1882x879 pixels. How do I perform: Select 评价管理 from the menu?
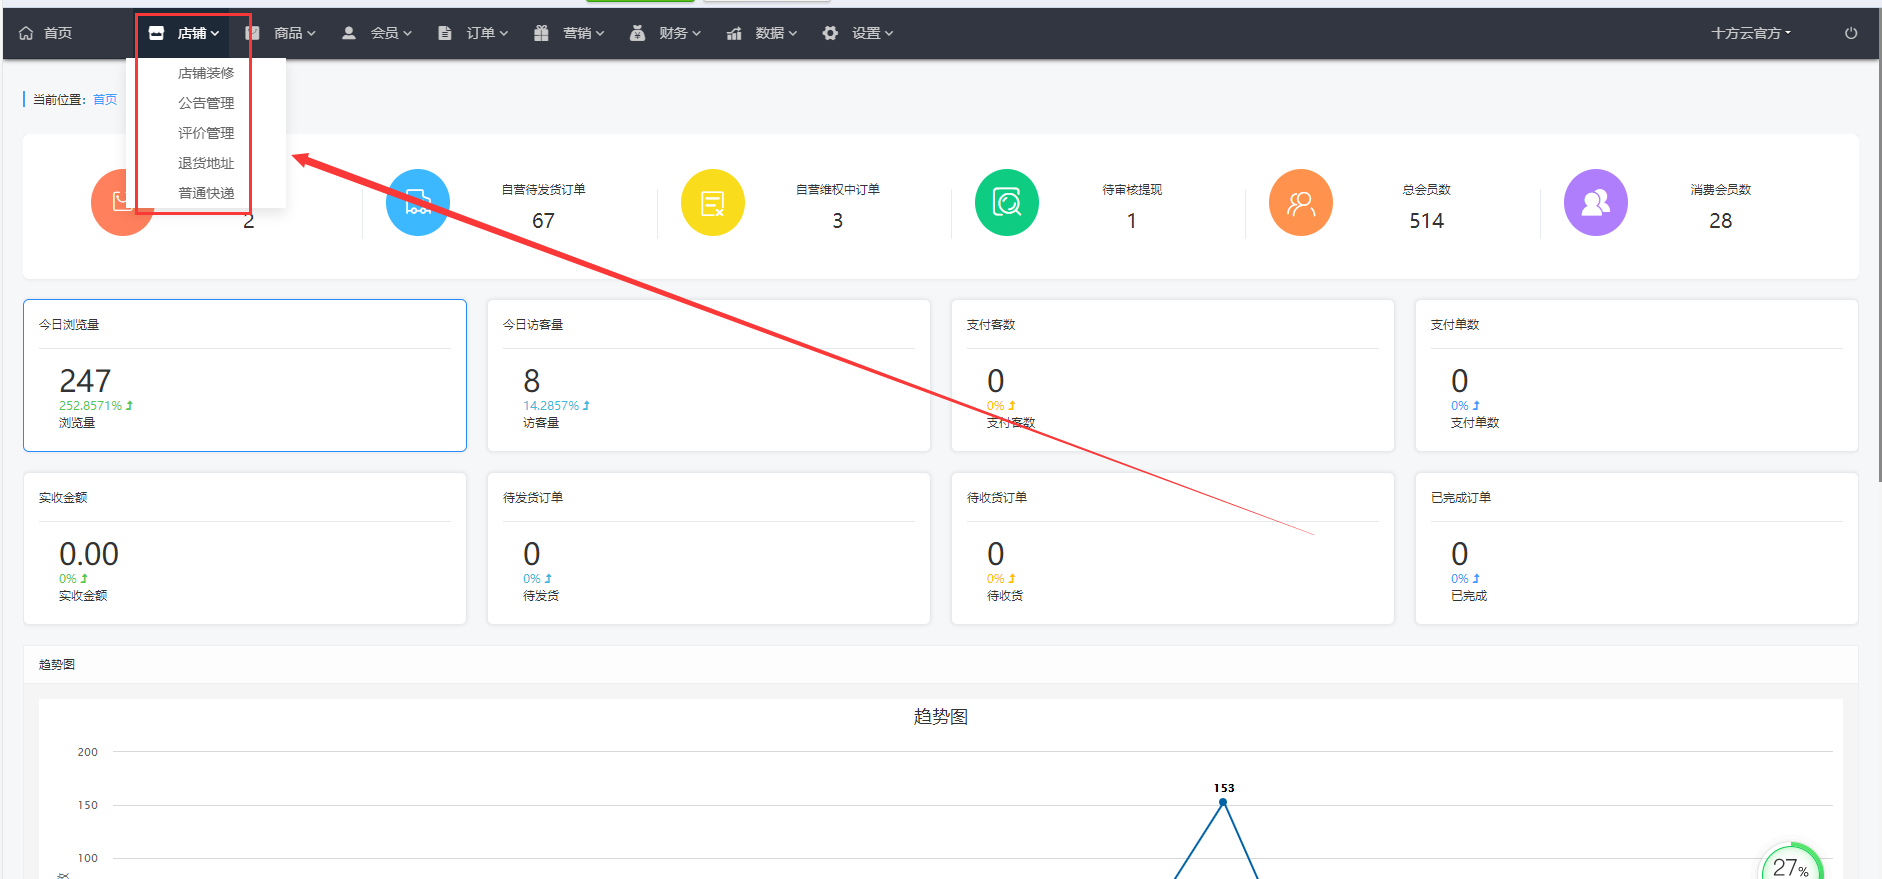pyautogui.click(x=206, y=133)
